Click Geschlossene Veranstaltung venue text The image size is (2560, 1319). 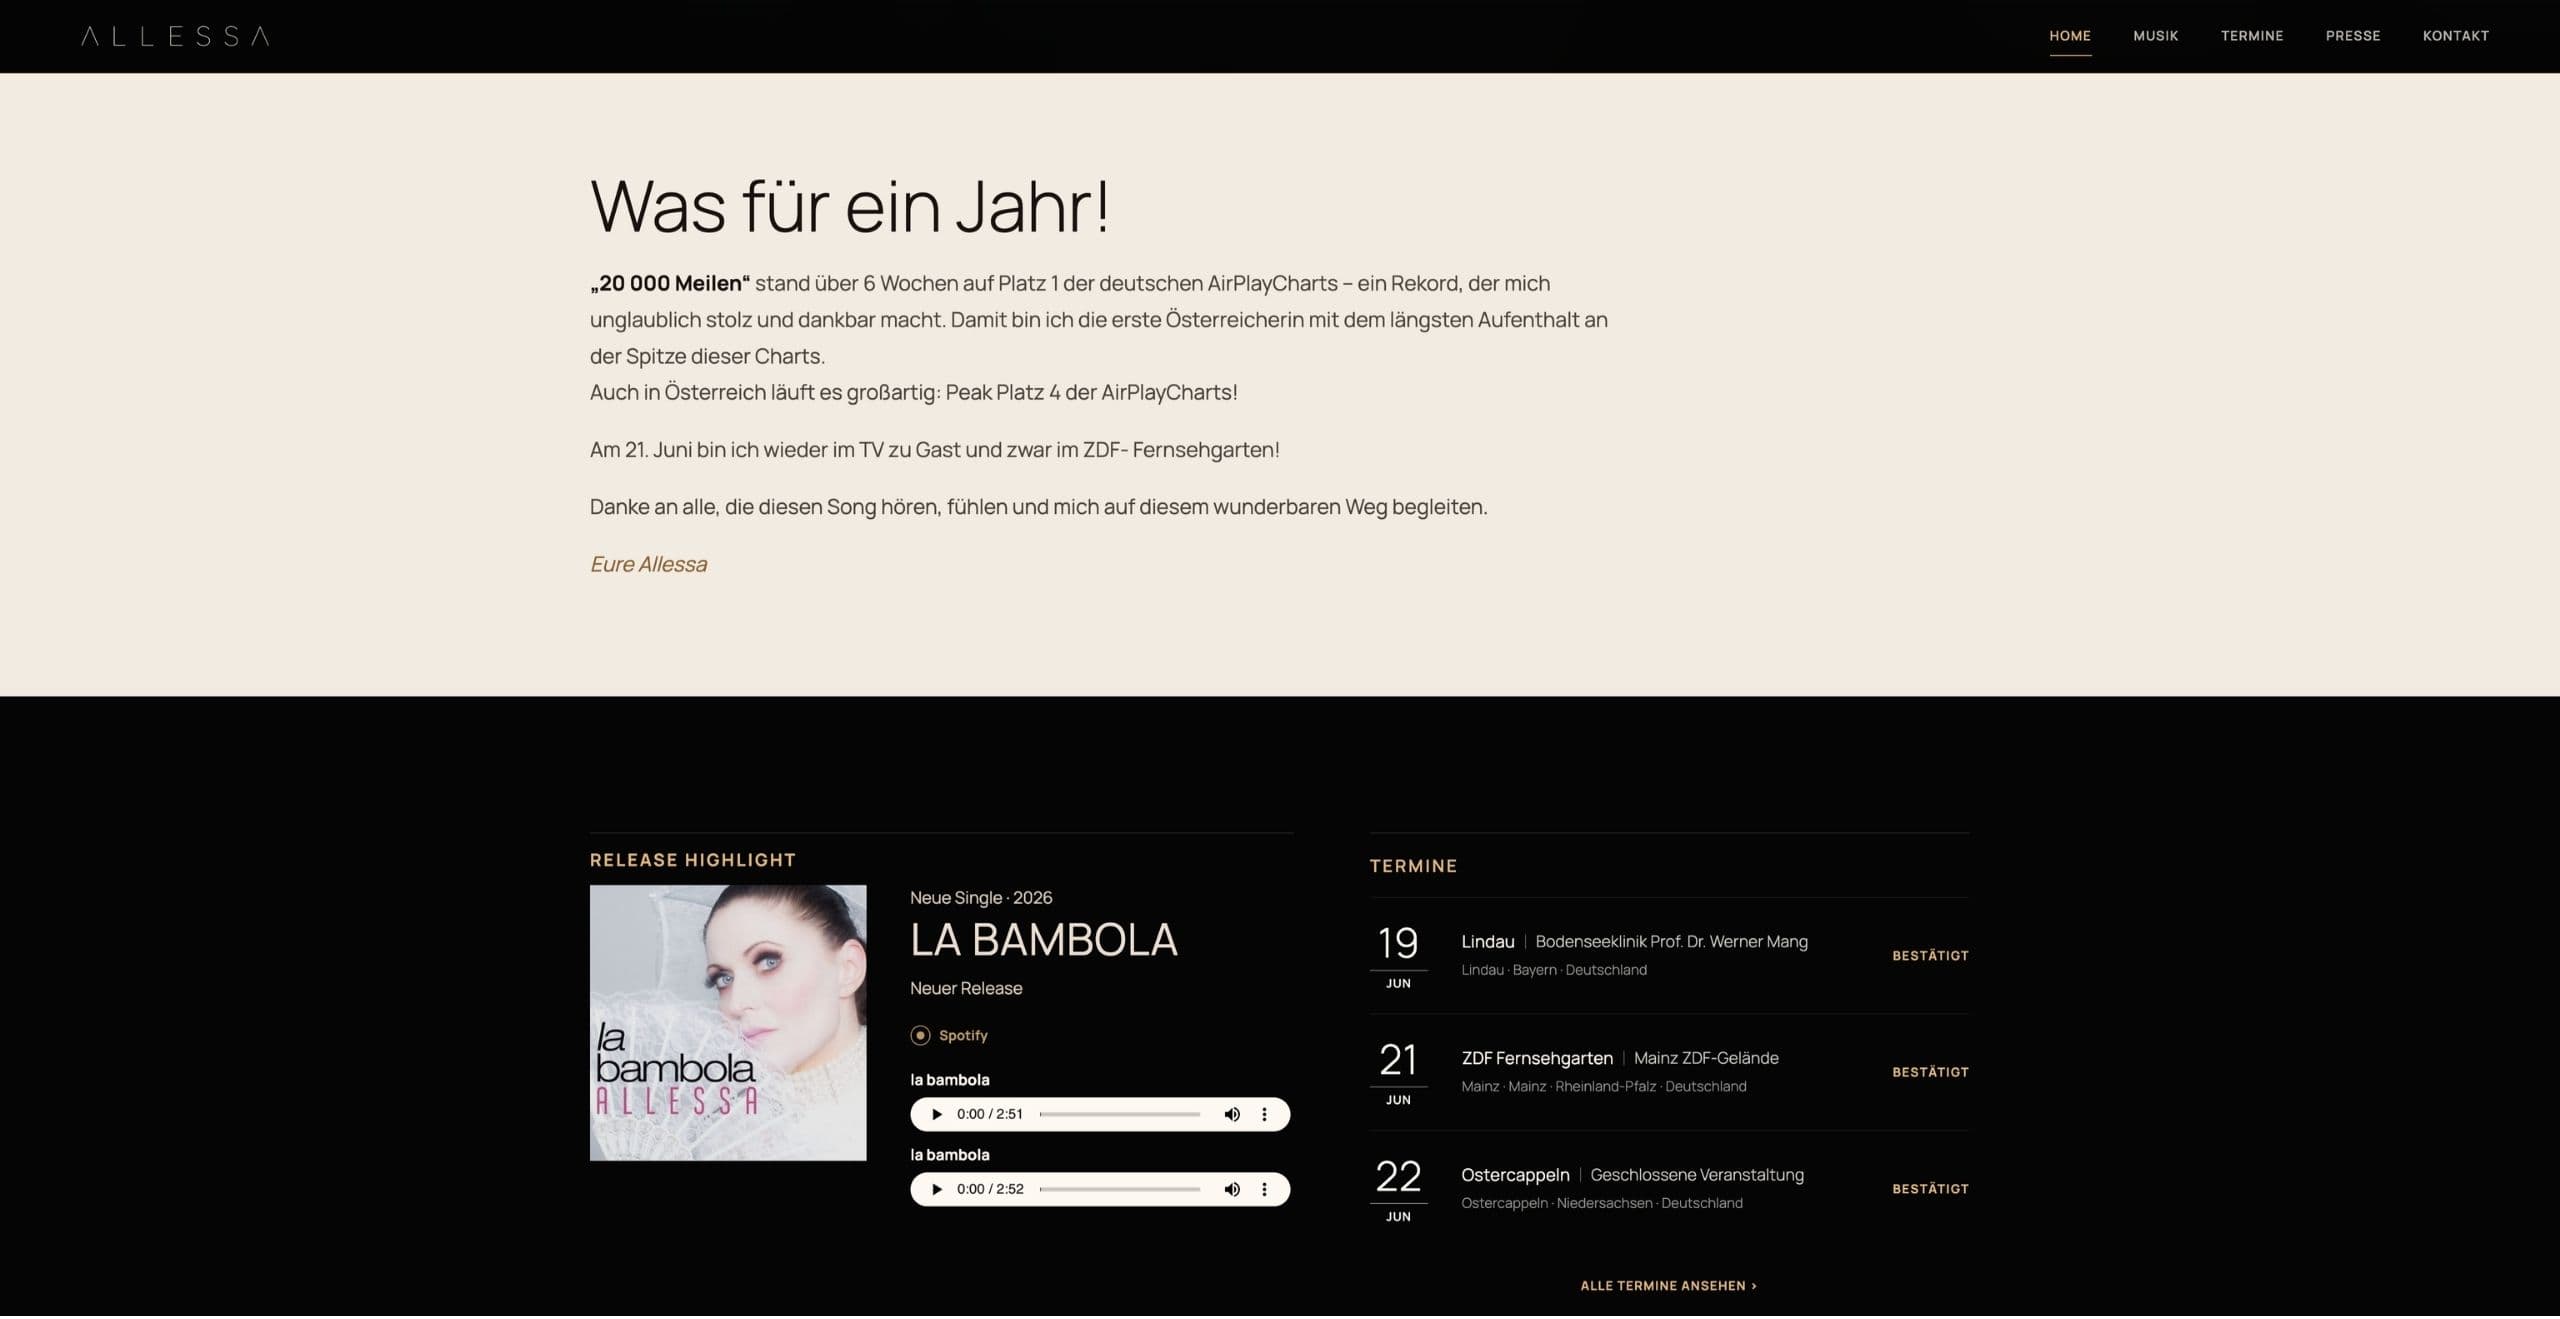1697,1175
